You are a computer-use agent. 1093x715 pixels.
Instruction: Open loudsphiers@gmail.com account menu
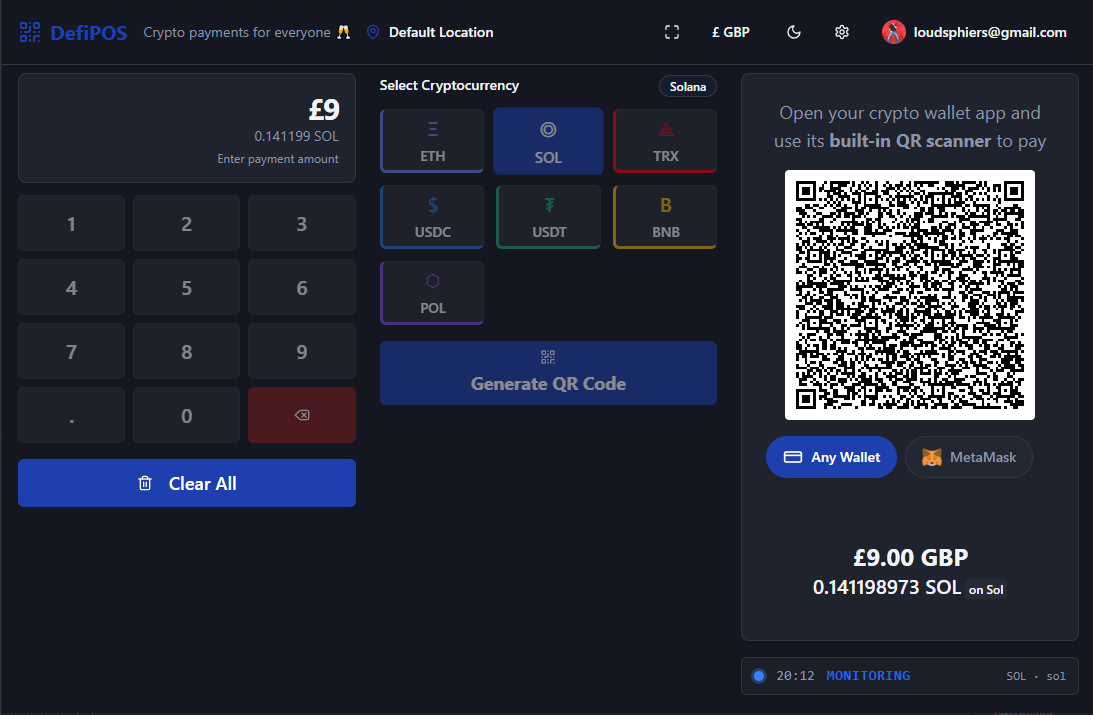point(974,32)
